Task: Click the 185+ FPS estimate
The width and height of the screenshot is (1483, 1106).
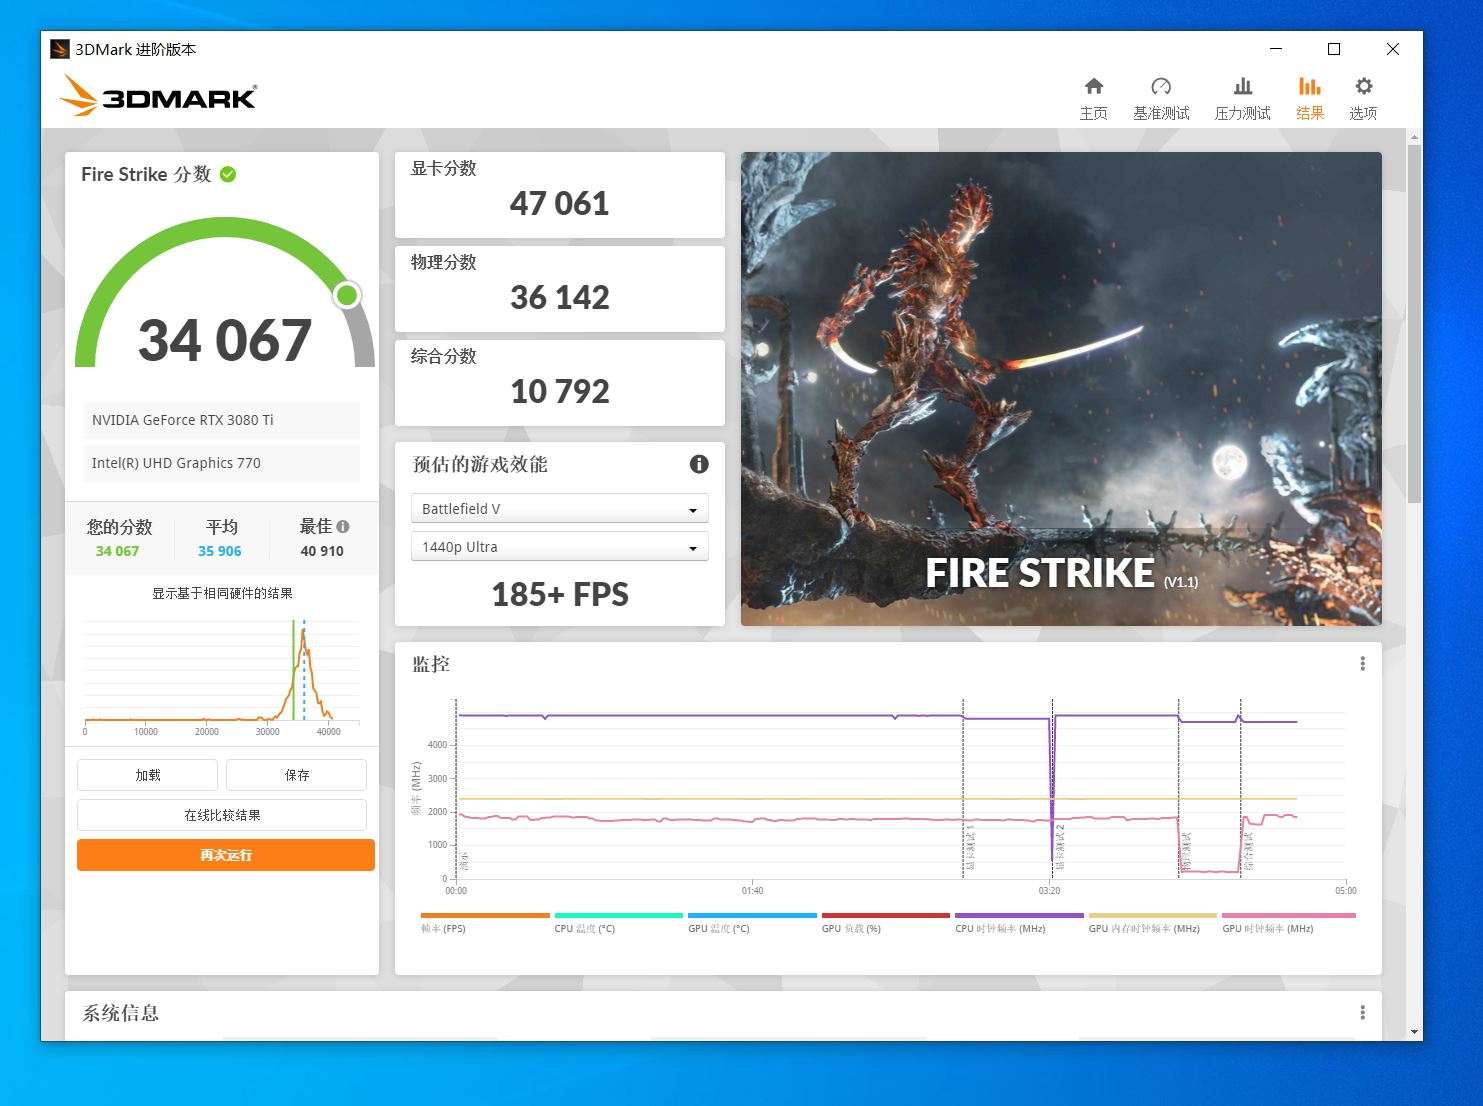Action: (560, 595)
